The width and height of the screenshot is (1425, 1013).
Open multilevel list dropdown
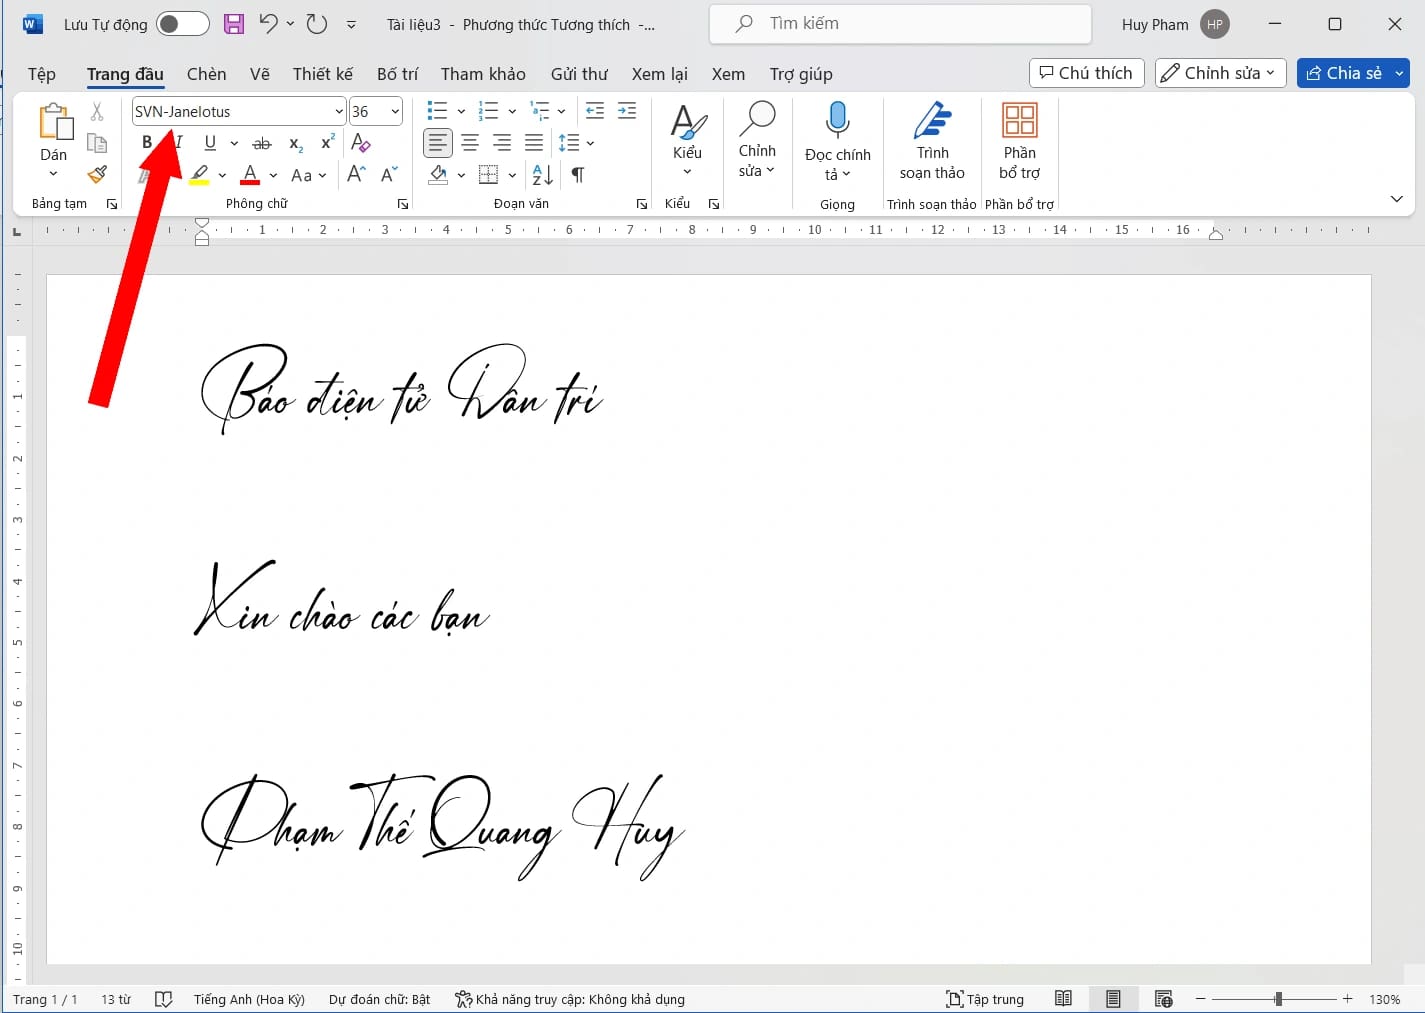(x=561, y=111)
